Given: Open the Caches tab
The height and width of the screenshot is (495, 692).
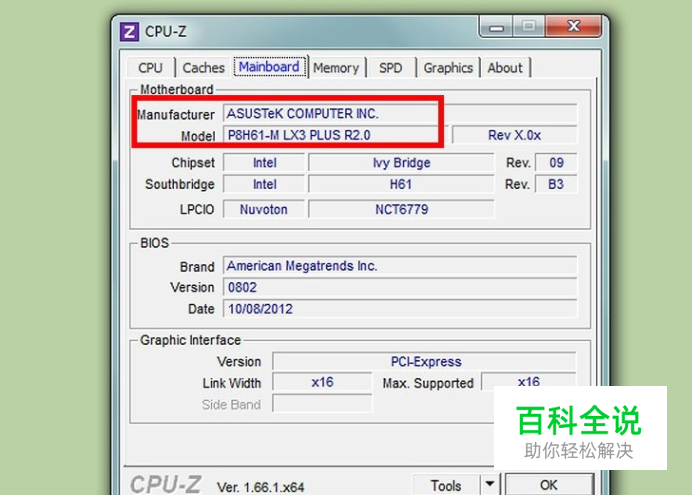Looking at the screenshot, I should coord(203,68).
